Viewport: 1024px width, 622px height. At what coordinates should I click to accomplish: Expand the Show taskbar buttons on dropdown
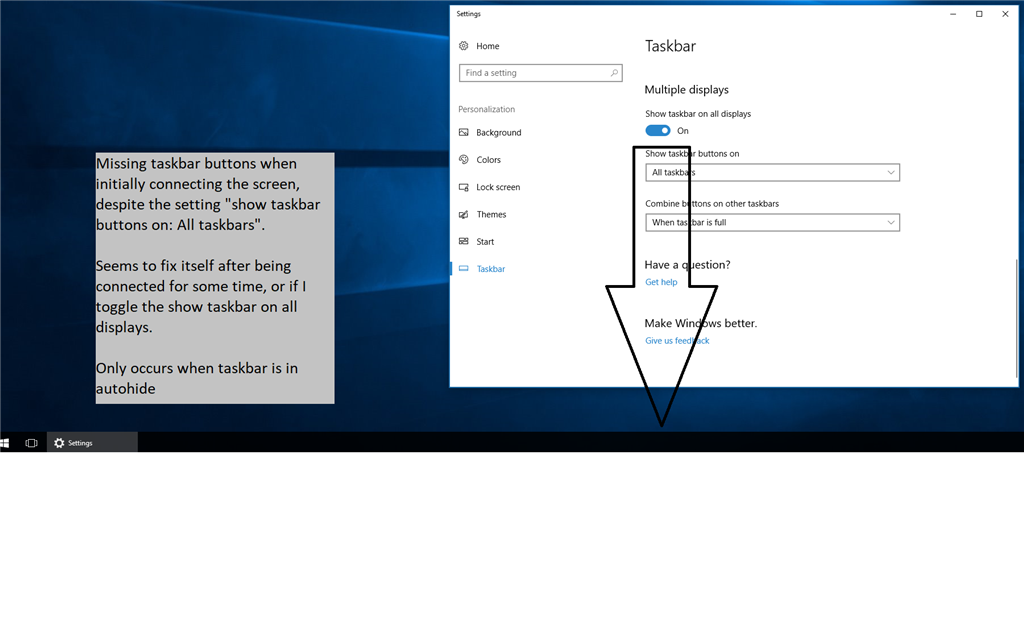[x=772, y=173]
